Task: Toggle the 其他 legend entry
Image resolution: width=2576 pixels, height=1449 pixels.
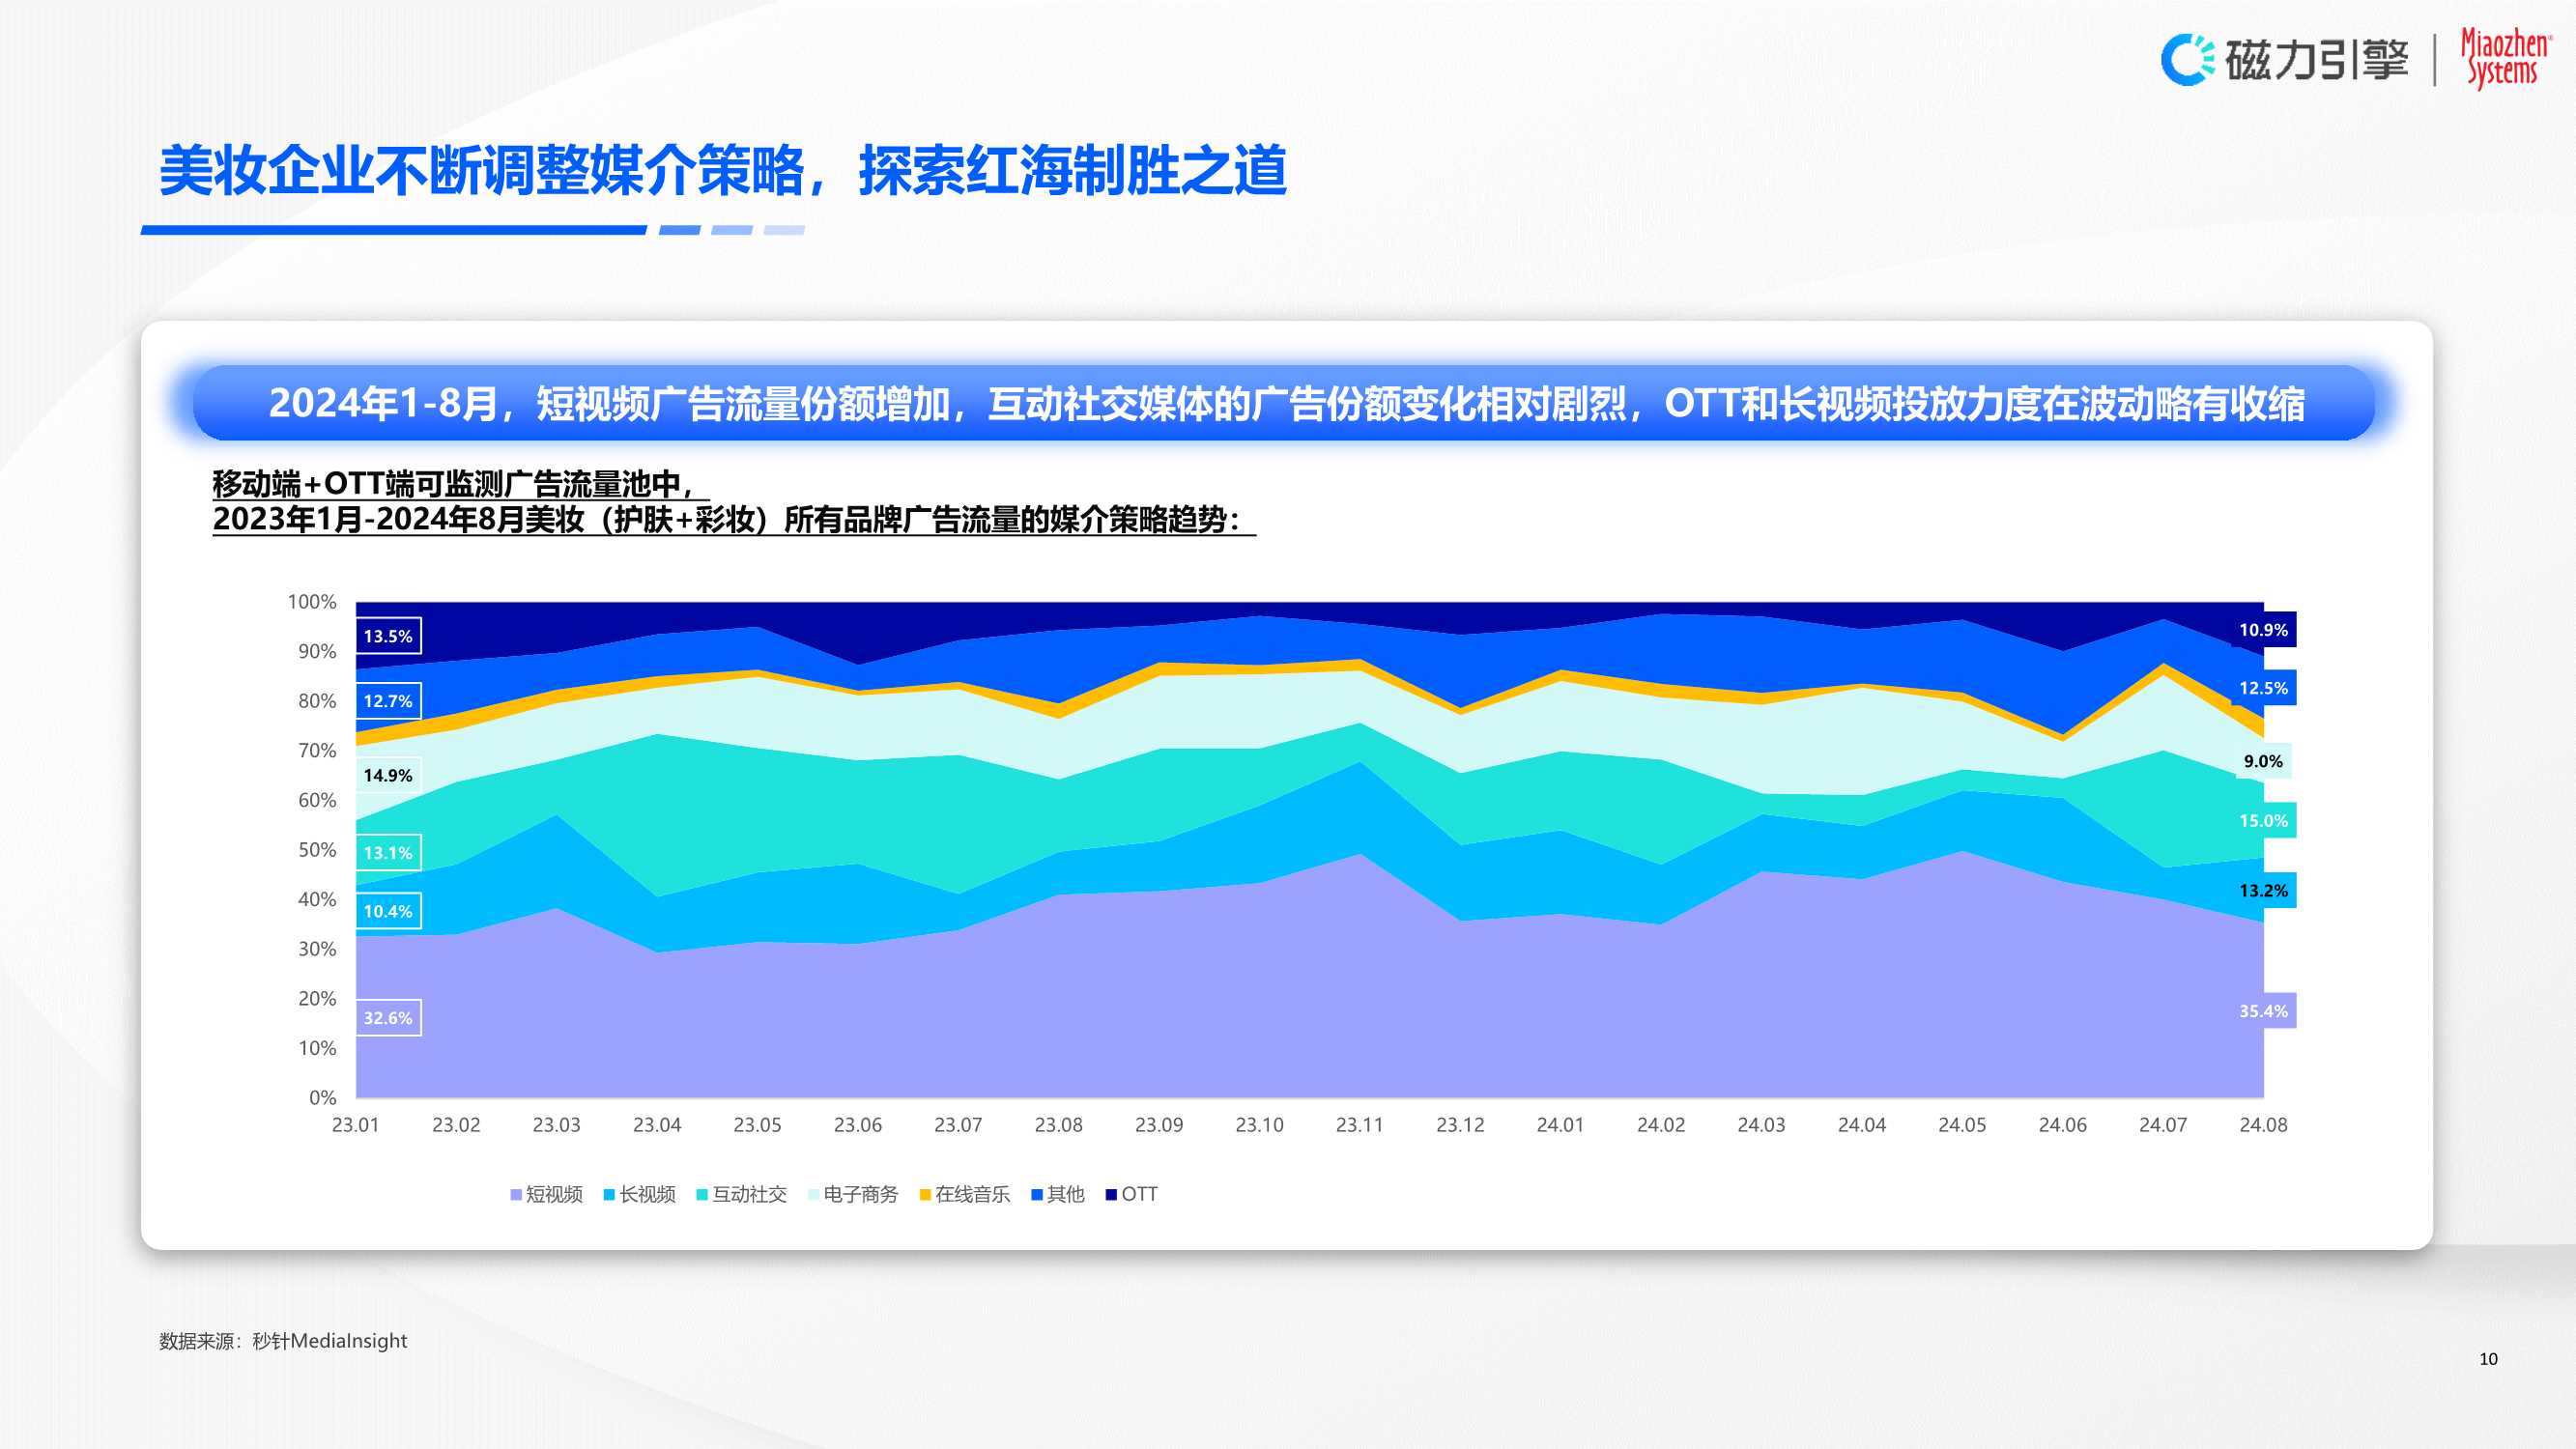Action: [1057, 1194]
